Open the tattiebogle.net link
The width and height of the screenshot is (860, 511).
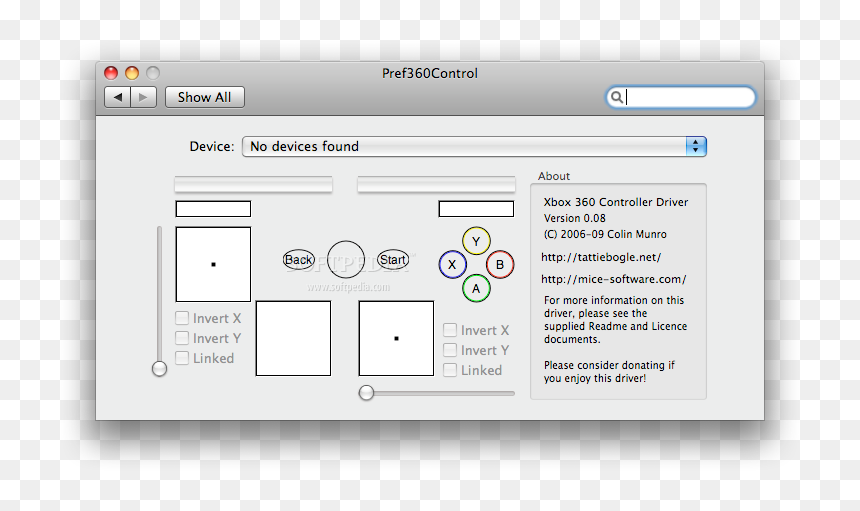coord(601,257)
